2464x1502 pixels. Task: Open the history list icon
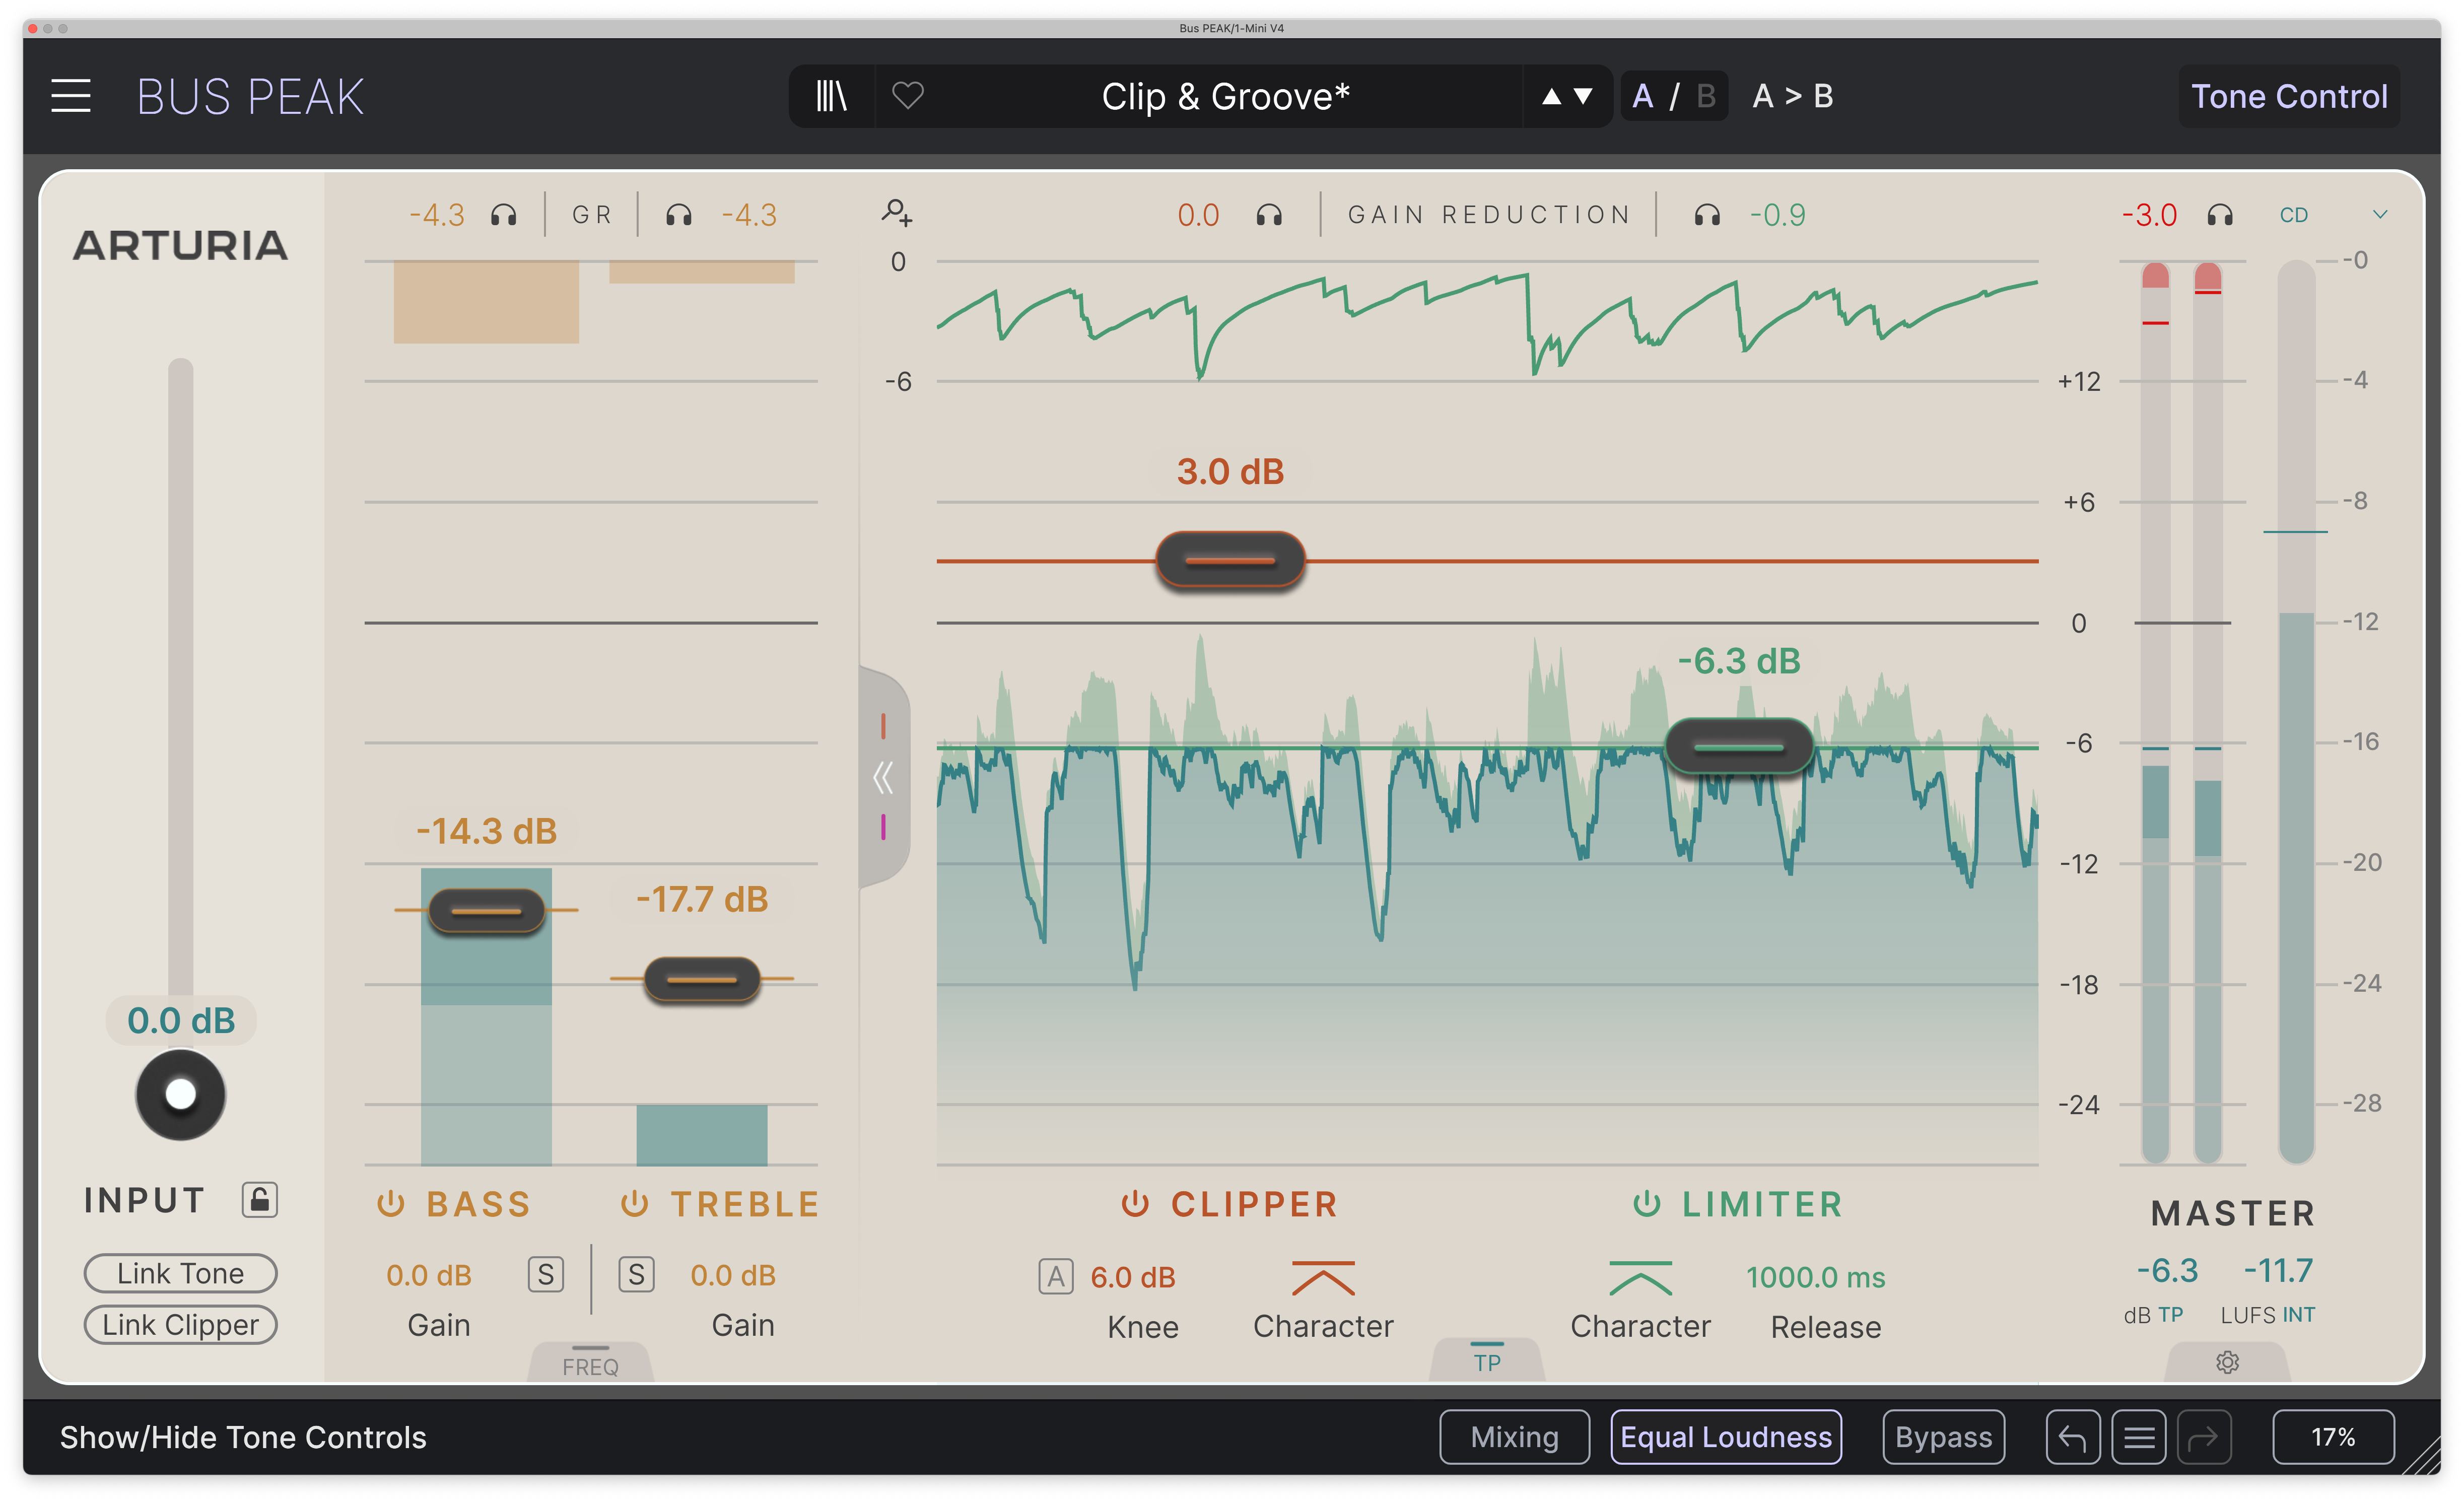(2139, 1437)
